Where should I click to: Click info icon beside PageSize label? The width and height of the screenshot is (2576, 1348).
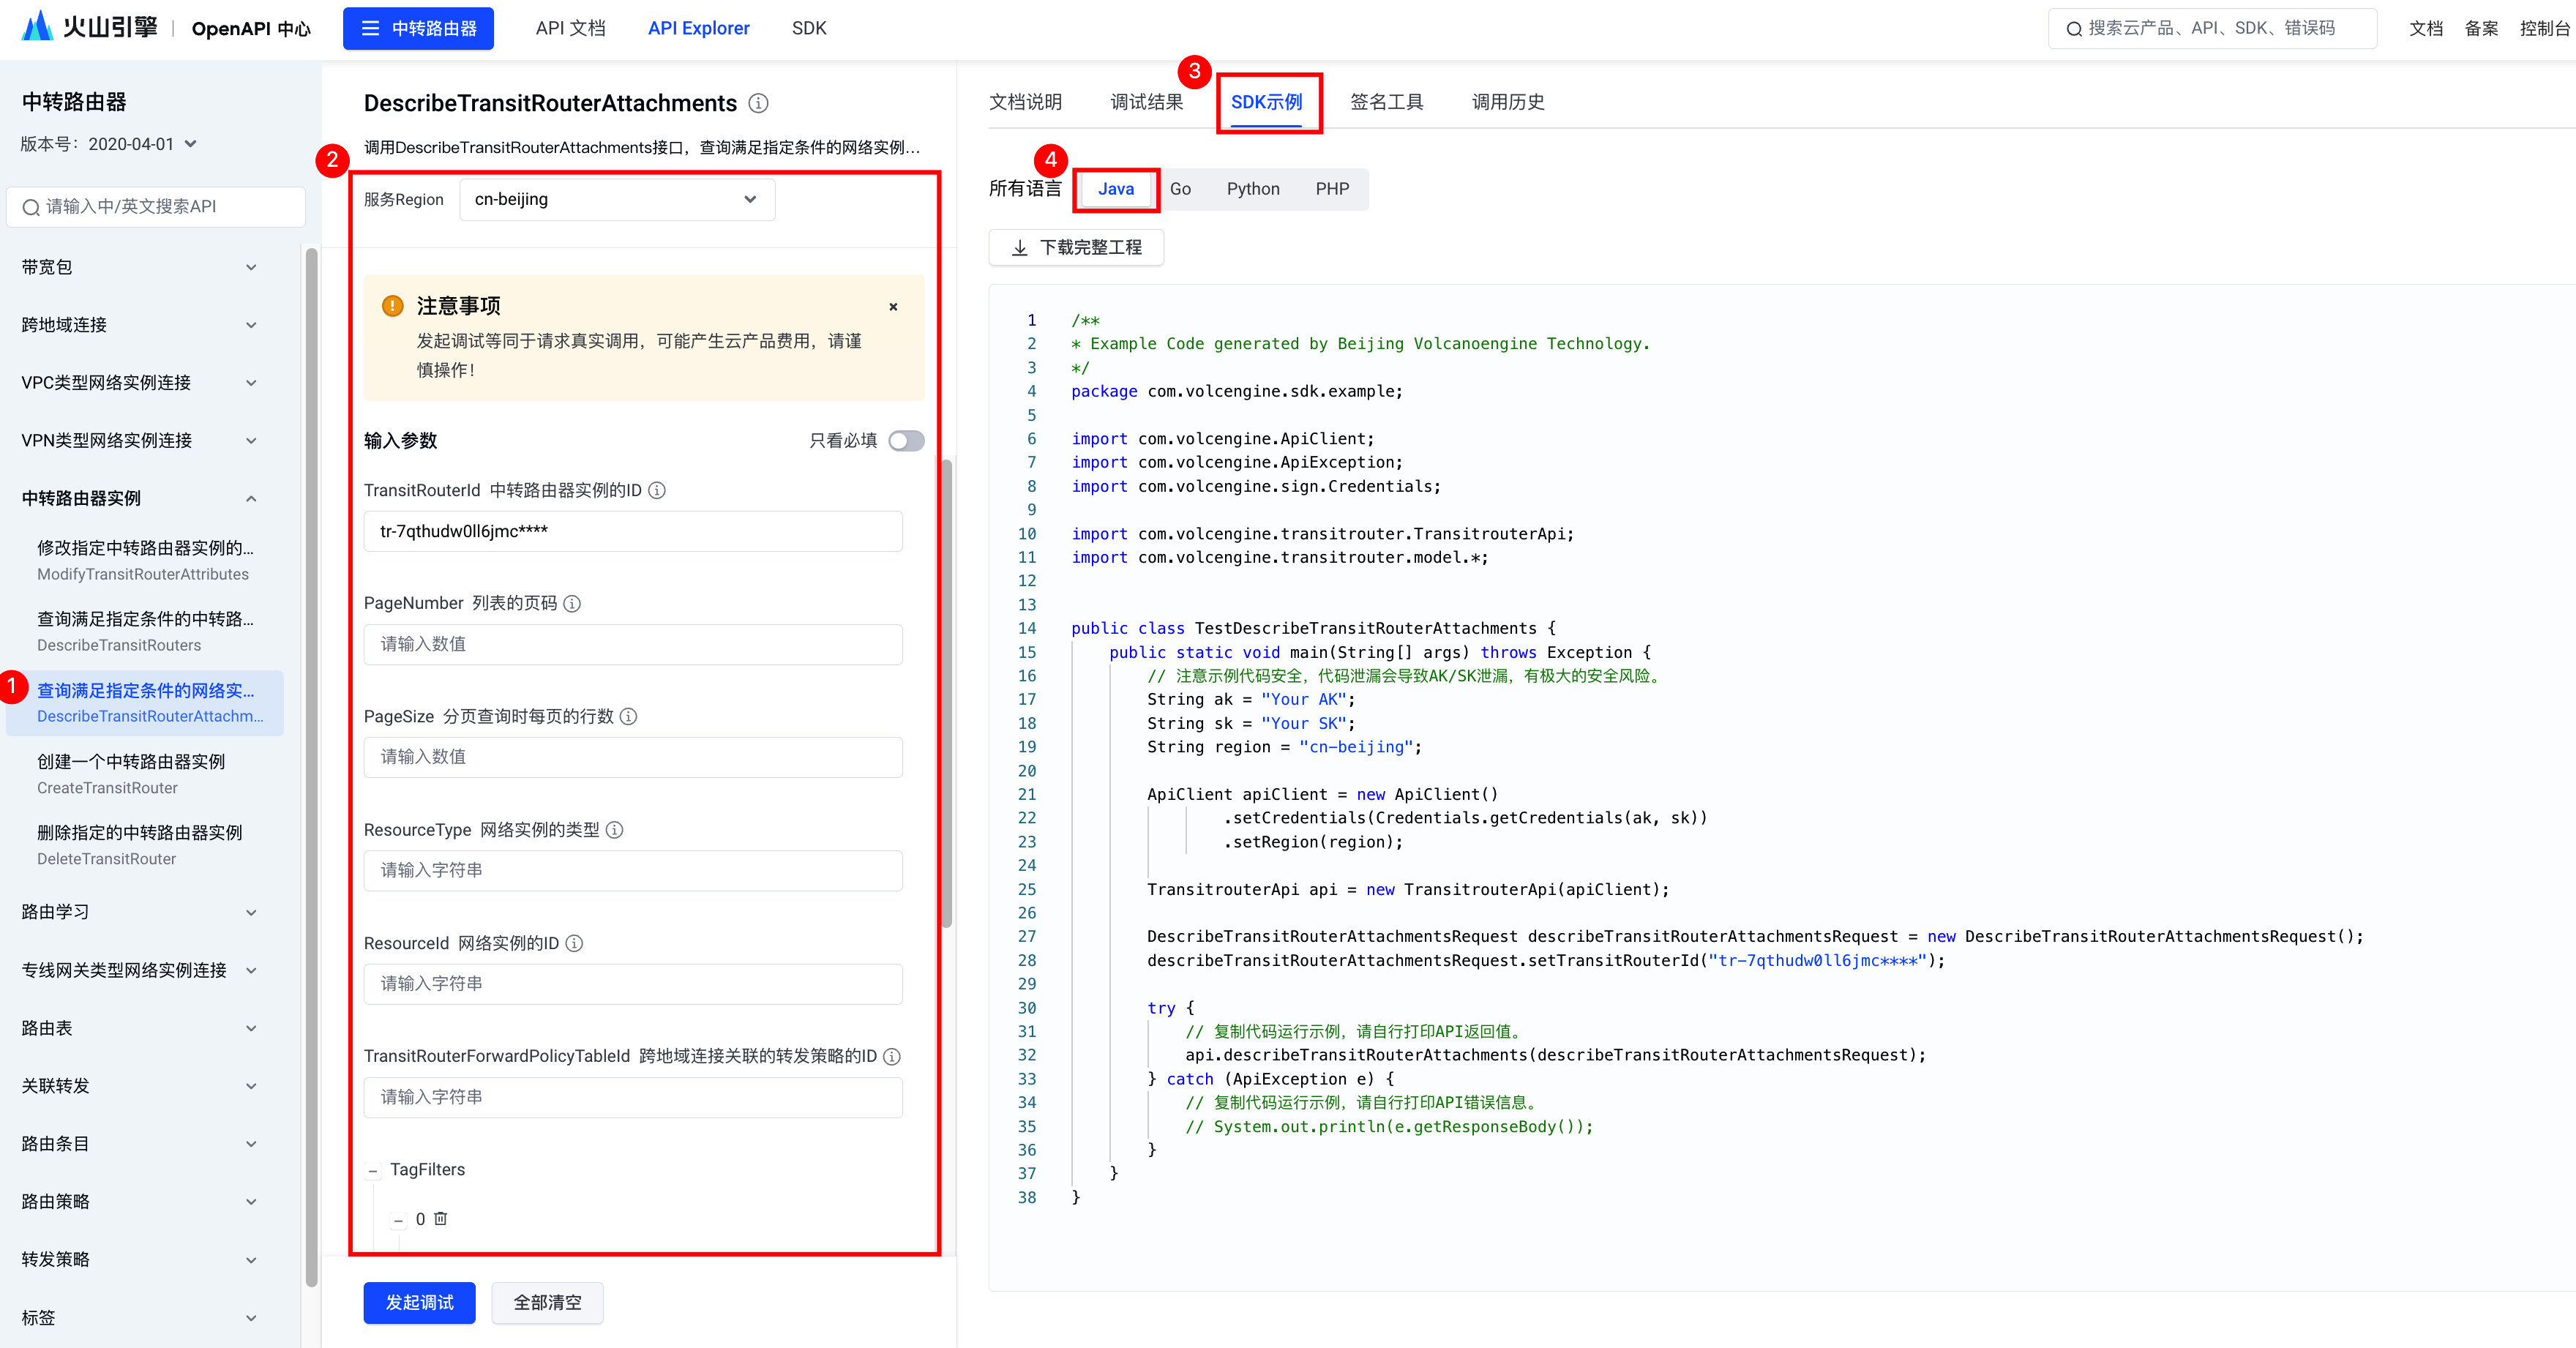628,716
